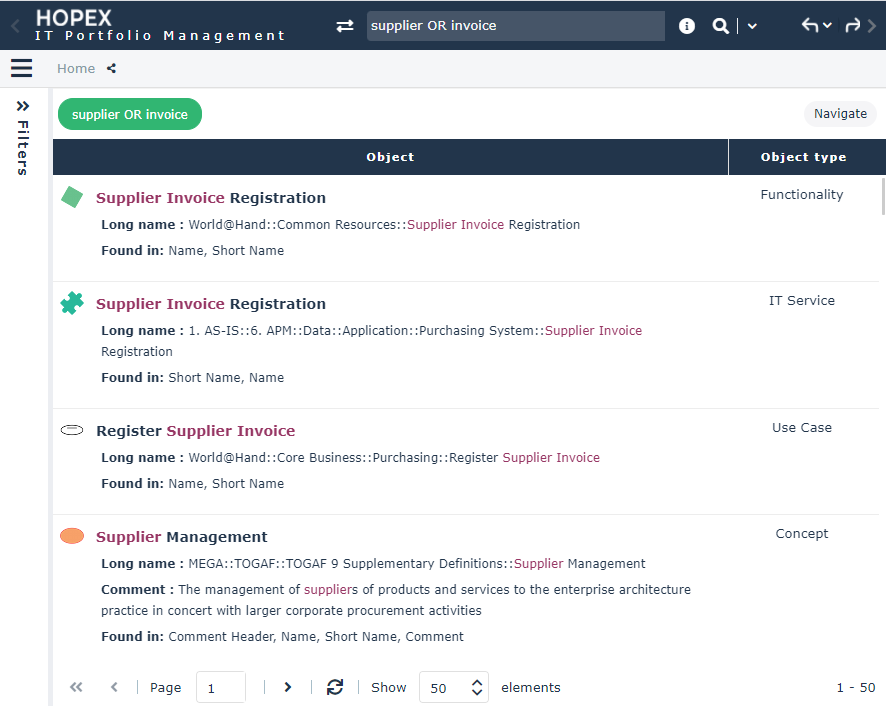Open the search options dropdown arrow
Viewport: 886px width, 706px height.
[x=752, y=26]
